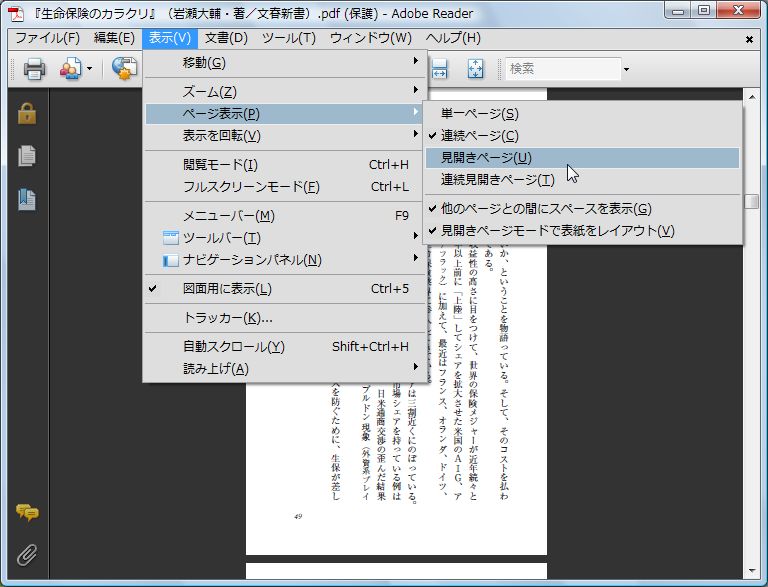This screenshot has height=587, width=768.
Task: Click the fit full page icon
Action: [x=475, y=69]
